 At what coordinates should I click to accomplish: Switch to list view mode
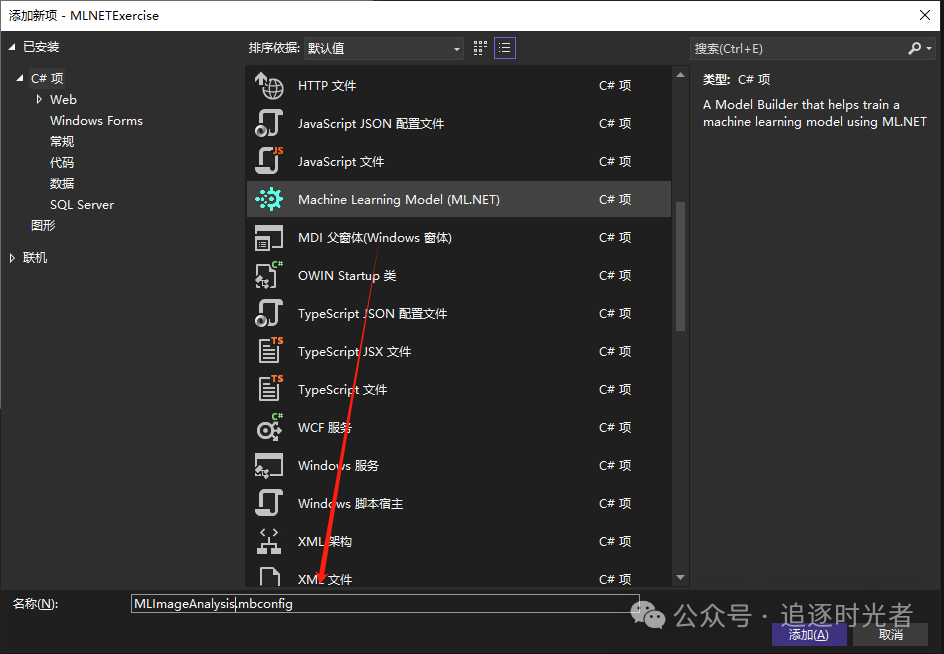[x=505, y=48]
